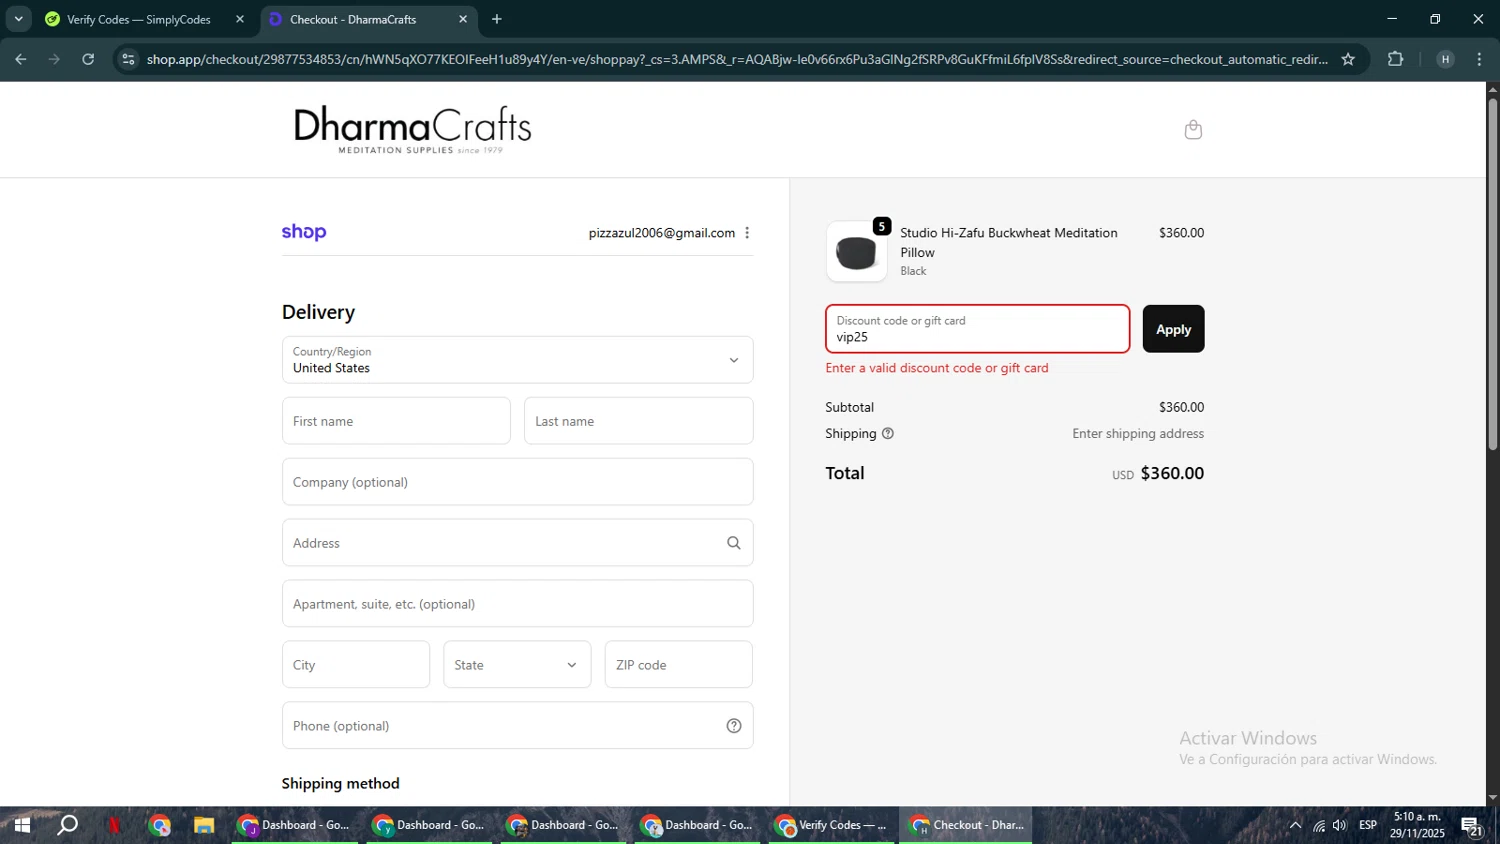1500x844 pixels.
Task: Show shipping info question mark icon
Action: pyautogui.click(x=888, y=434)
